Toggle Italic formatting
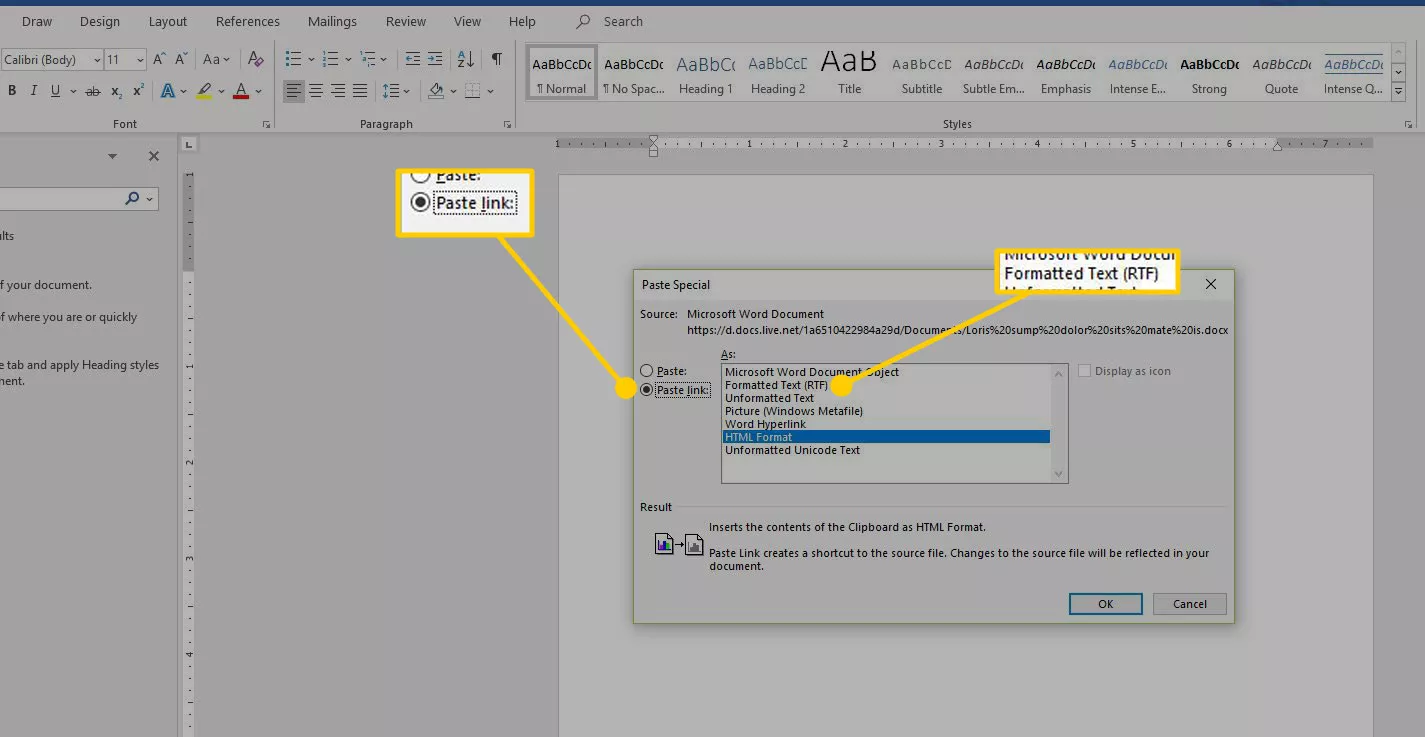The image size is (1425, 737). tap(33, 91)
